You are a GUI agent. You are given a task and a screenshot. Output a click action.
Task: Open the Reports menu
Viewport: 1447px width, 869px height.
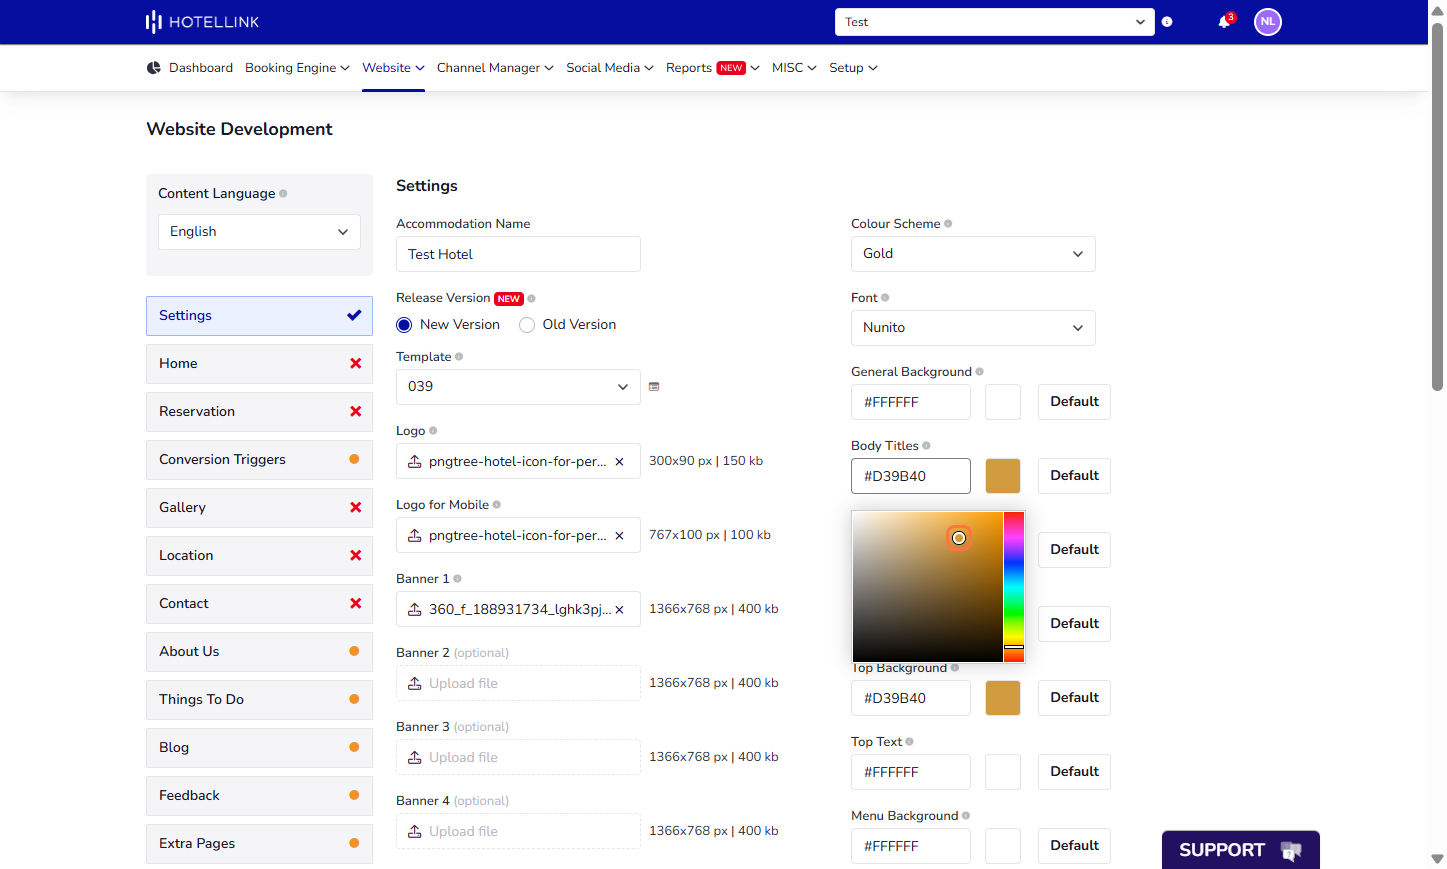pyautogui.click(x=713, y=68)
